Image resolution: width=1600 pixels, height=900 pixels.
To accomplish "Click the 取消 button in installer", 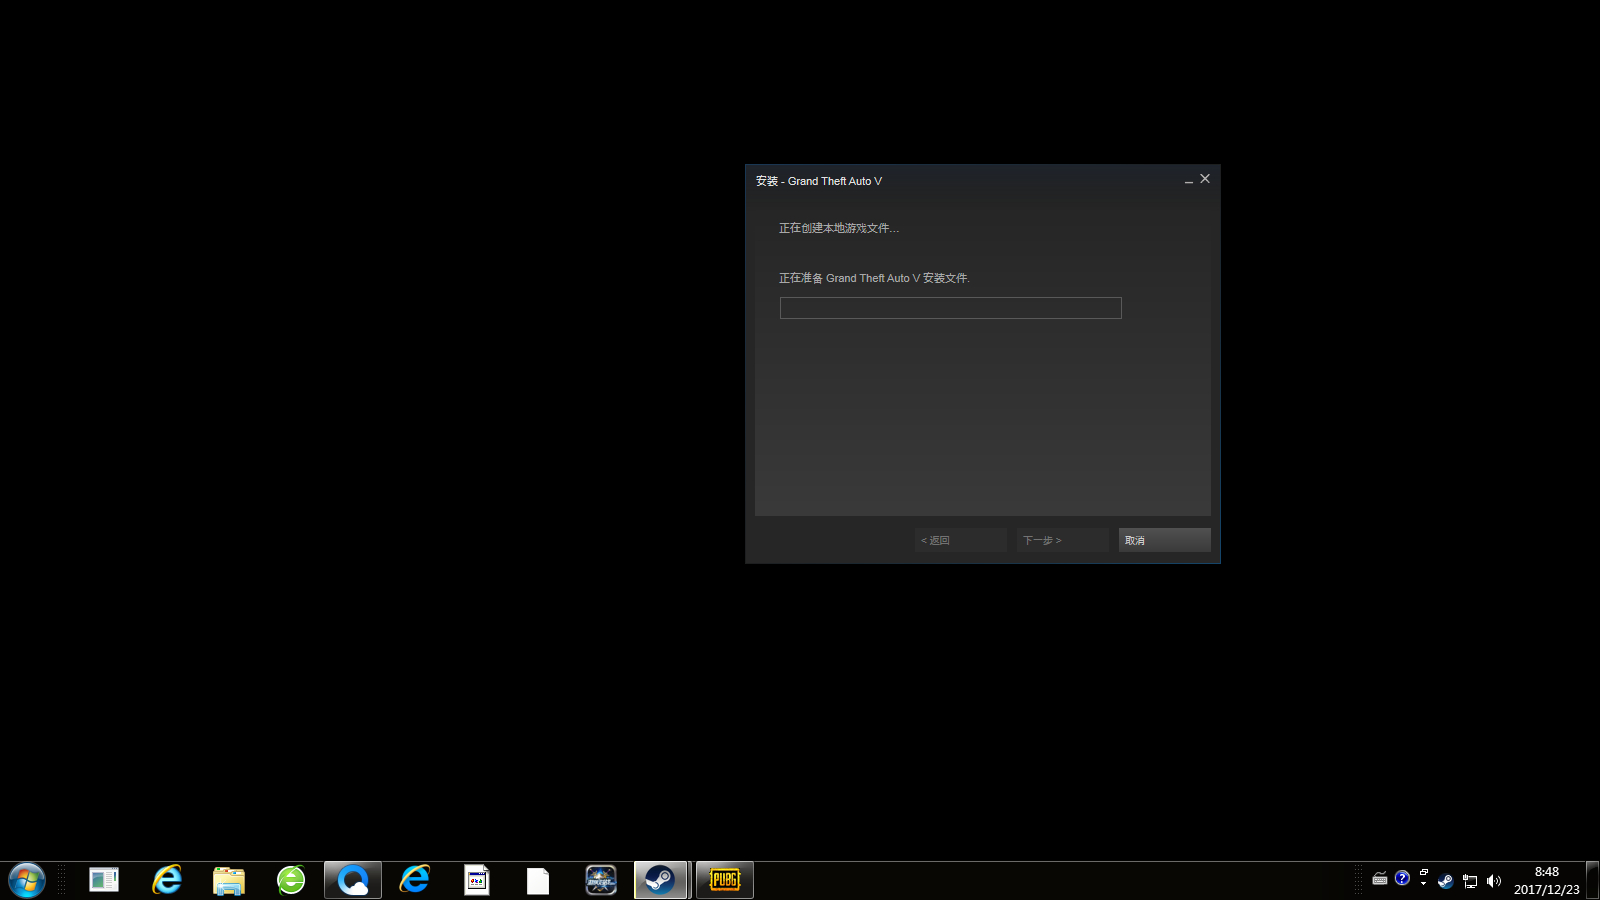I will click(x=1165, y=540).
